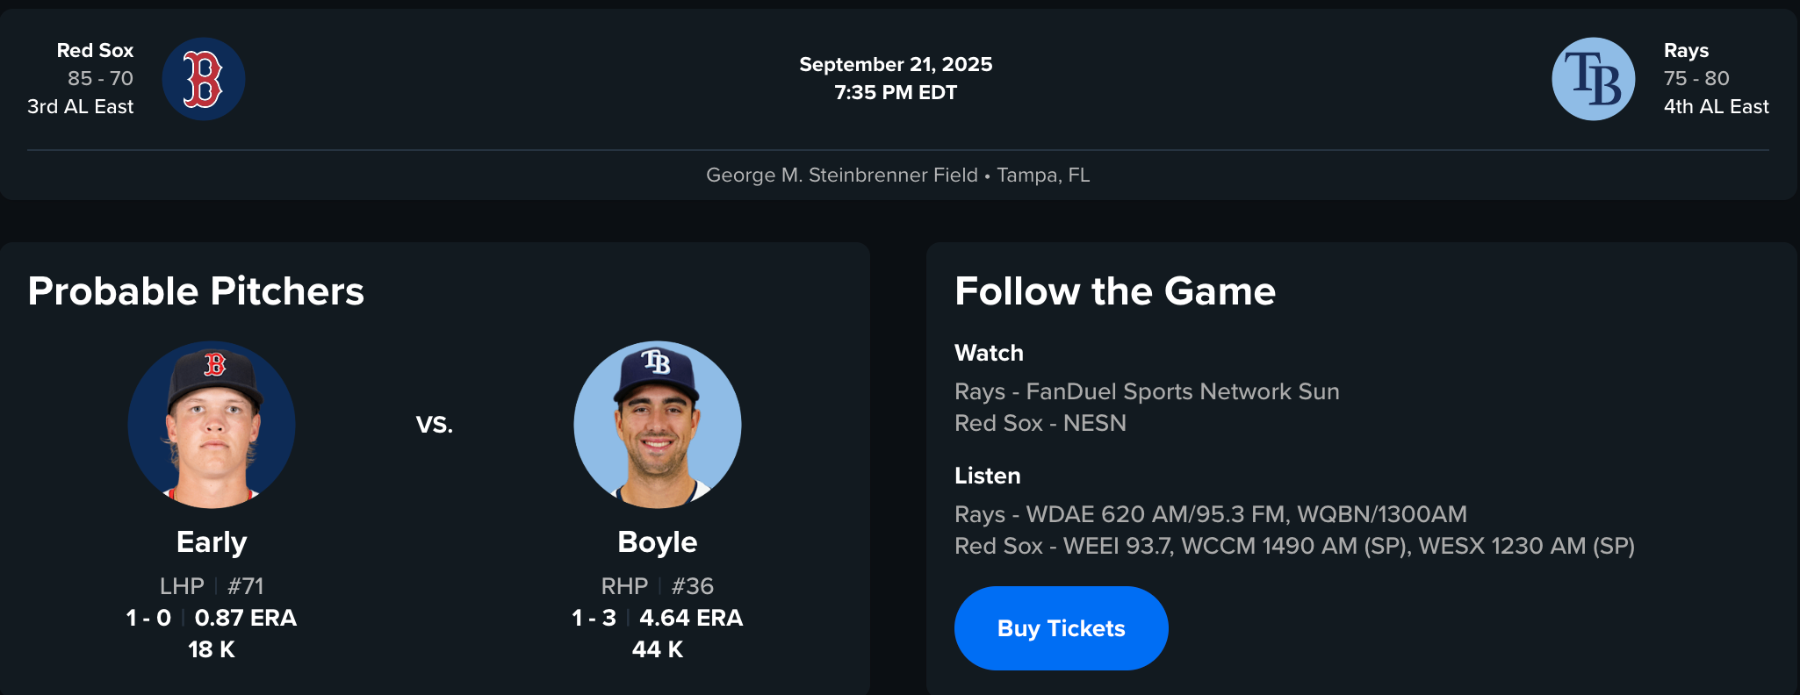This screenshot has height=695, width=1800.
Task: Click the Tampa Bay Rays logo
Action: click(1593, 79)
